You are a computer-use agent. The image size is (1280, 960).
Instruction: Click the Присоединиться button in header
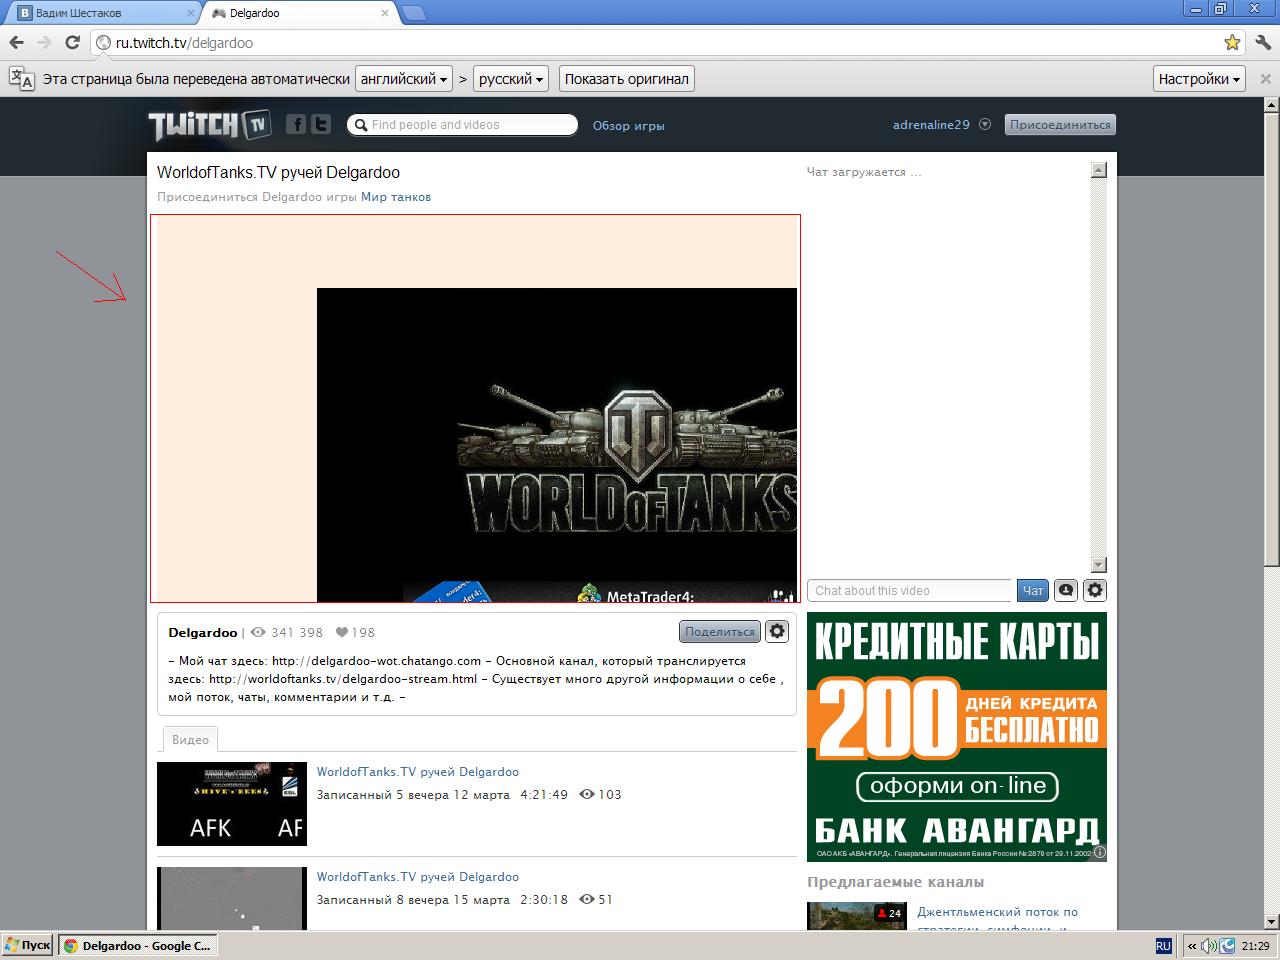(1060, 125)
